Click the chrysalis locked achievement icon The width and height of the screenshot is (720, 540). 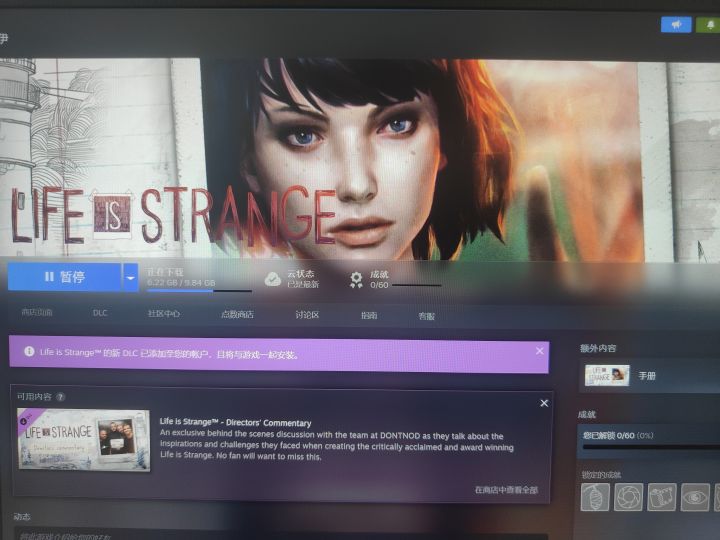point(595,496)
